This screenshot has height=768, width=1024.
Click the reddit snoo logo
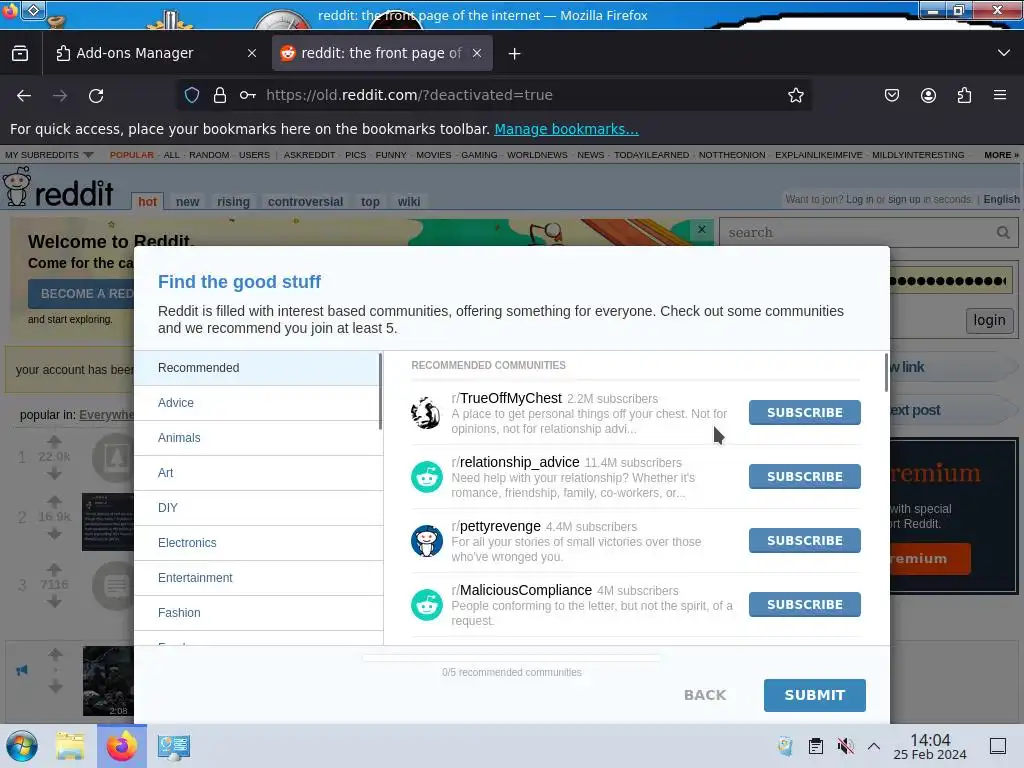click(16, 187)
